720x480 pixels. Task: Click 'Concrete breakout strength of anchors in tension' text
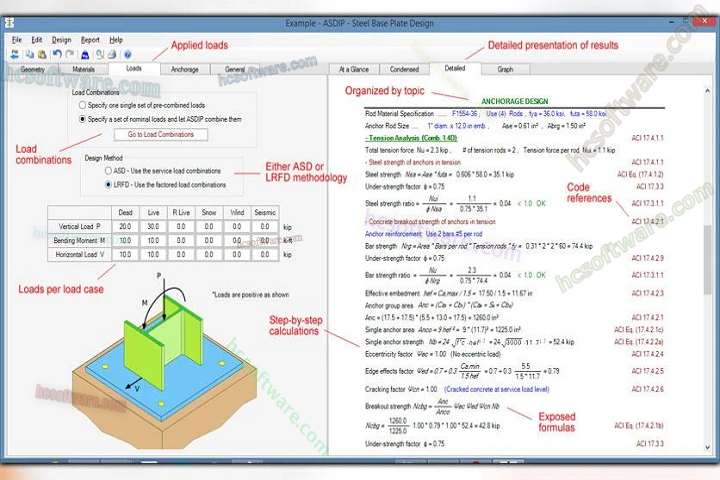432,221
